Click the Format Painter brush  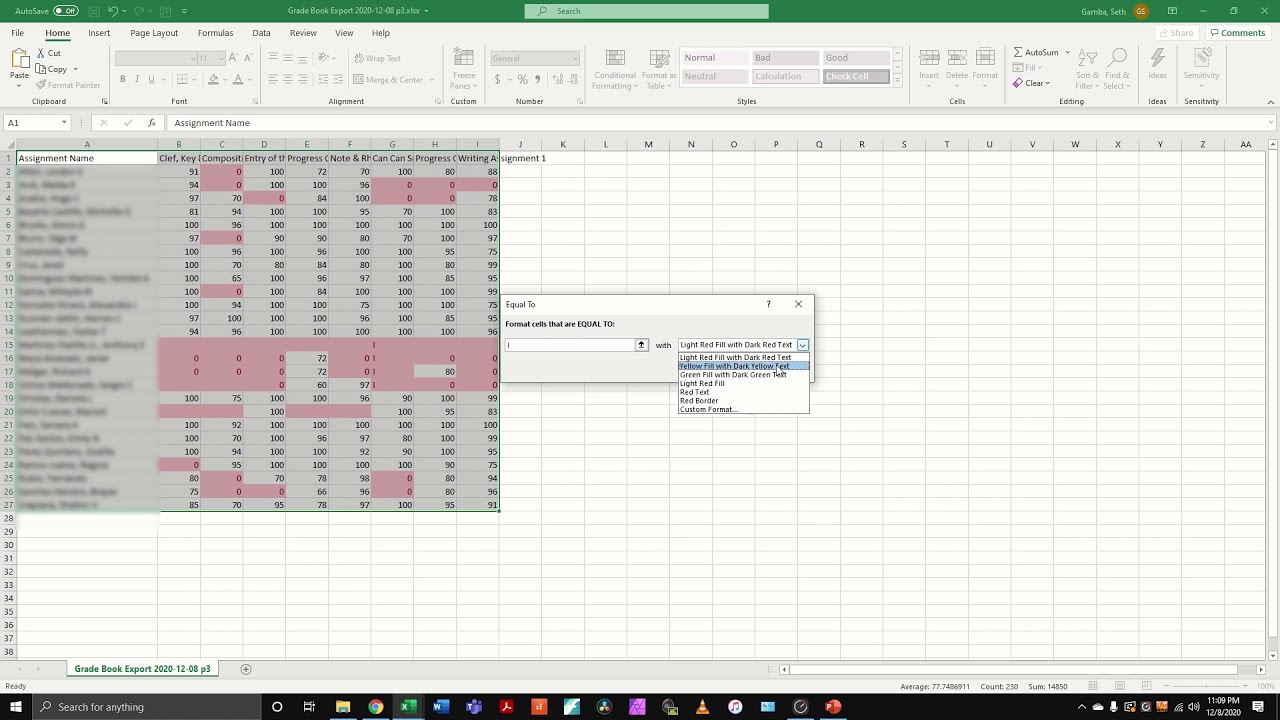[x=41, y=85]
